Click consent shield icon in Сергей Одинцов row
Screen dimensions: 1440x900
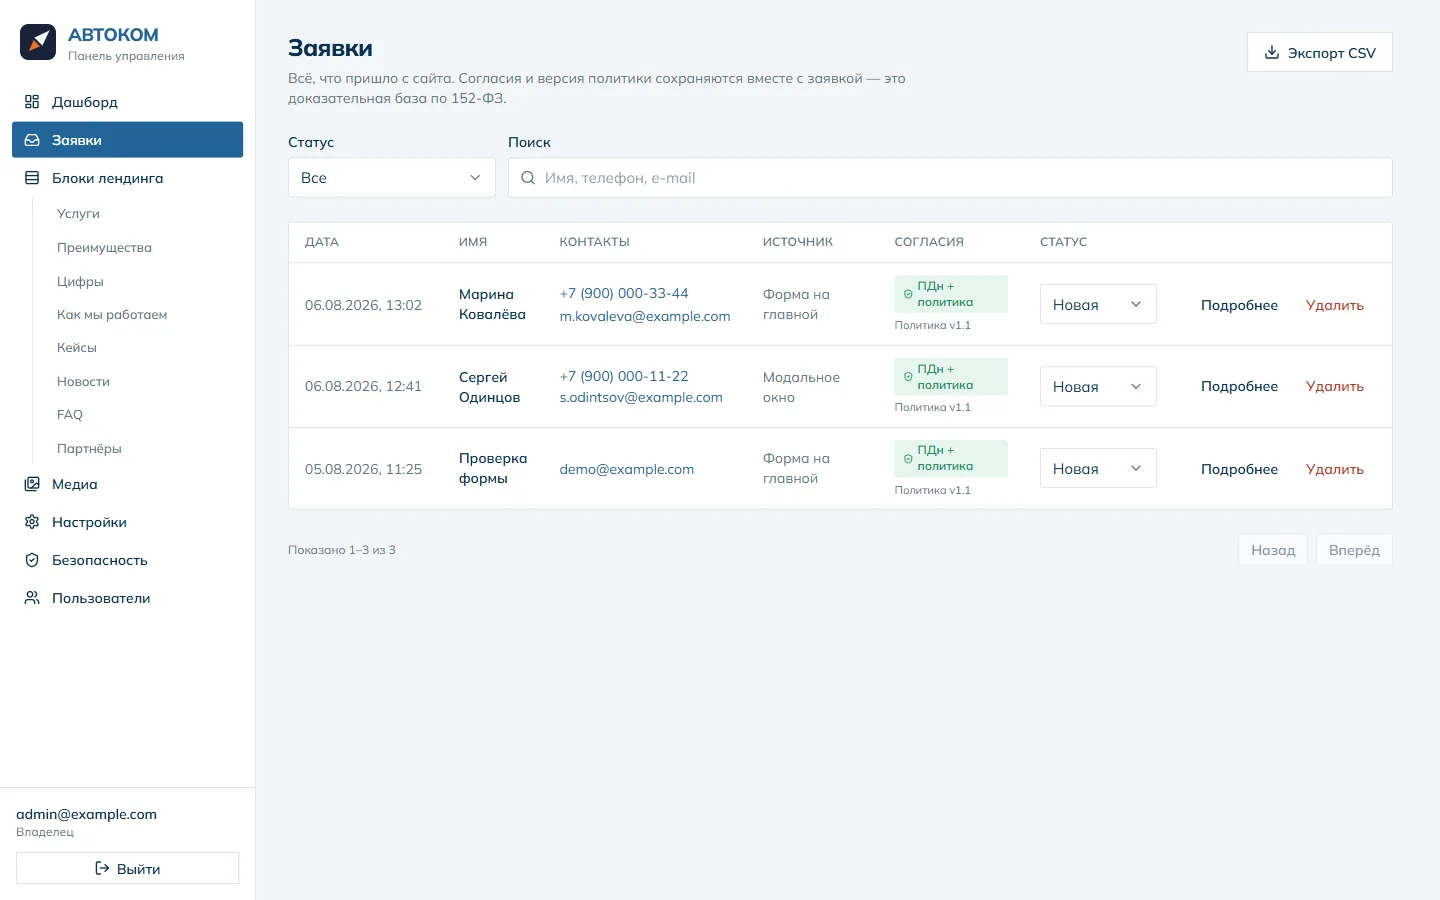(x=908, y=377)
